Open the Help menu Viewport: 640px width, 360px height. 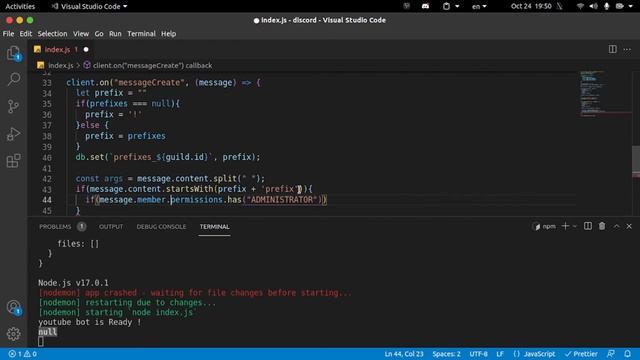(168, 34)
